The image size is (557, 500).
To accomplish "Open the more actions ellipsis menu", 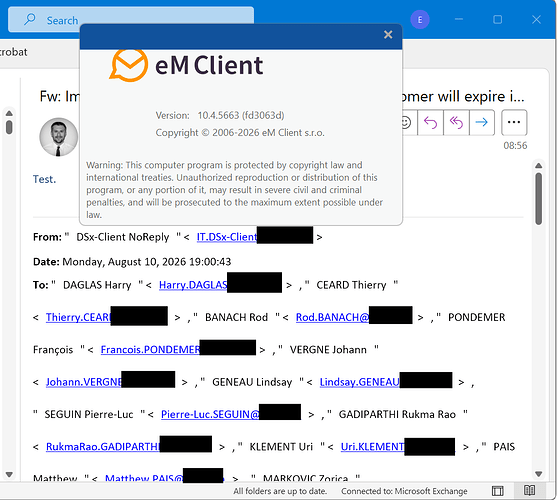I will coord(514,123).
